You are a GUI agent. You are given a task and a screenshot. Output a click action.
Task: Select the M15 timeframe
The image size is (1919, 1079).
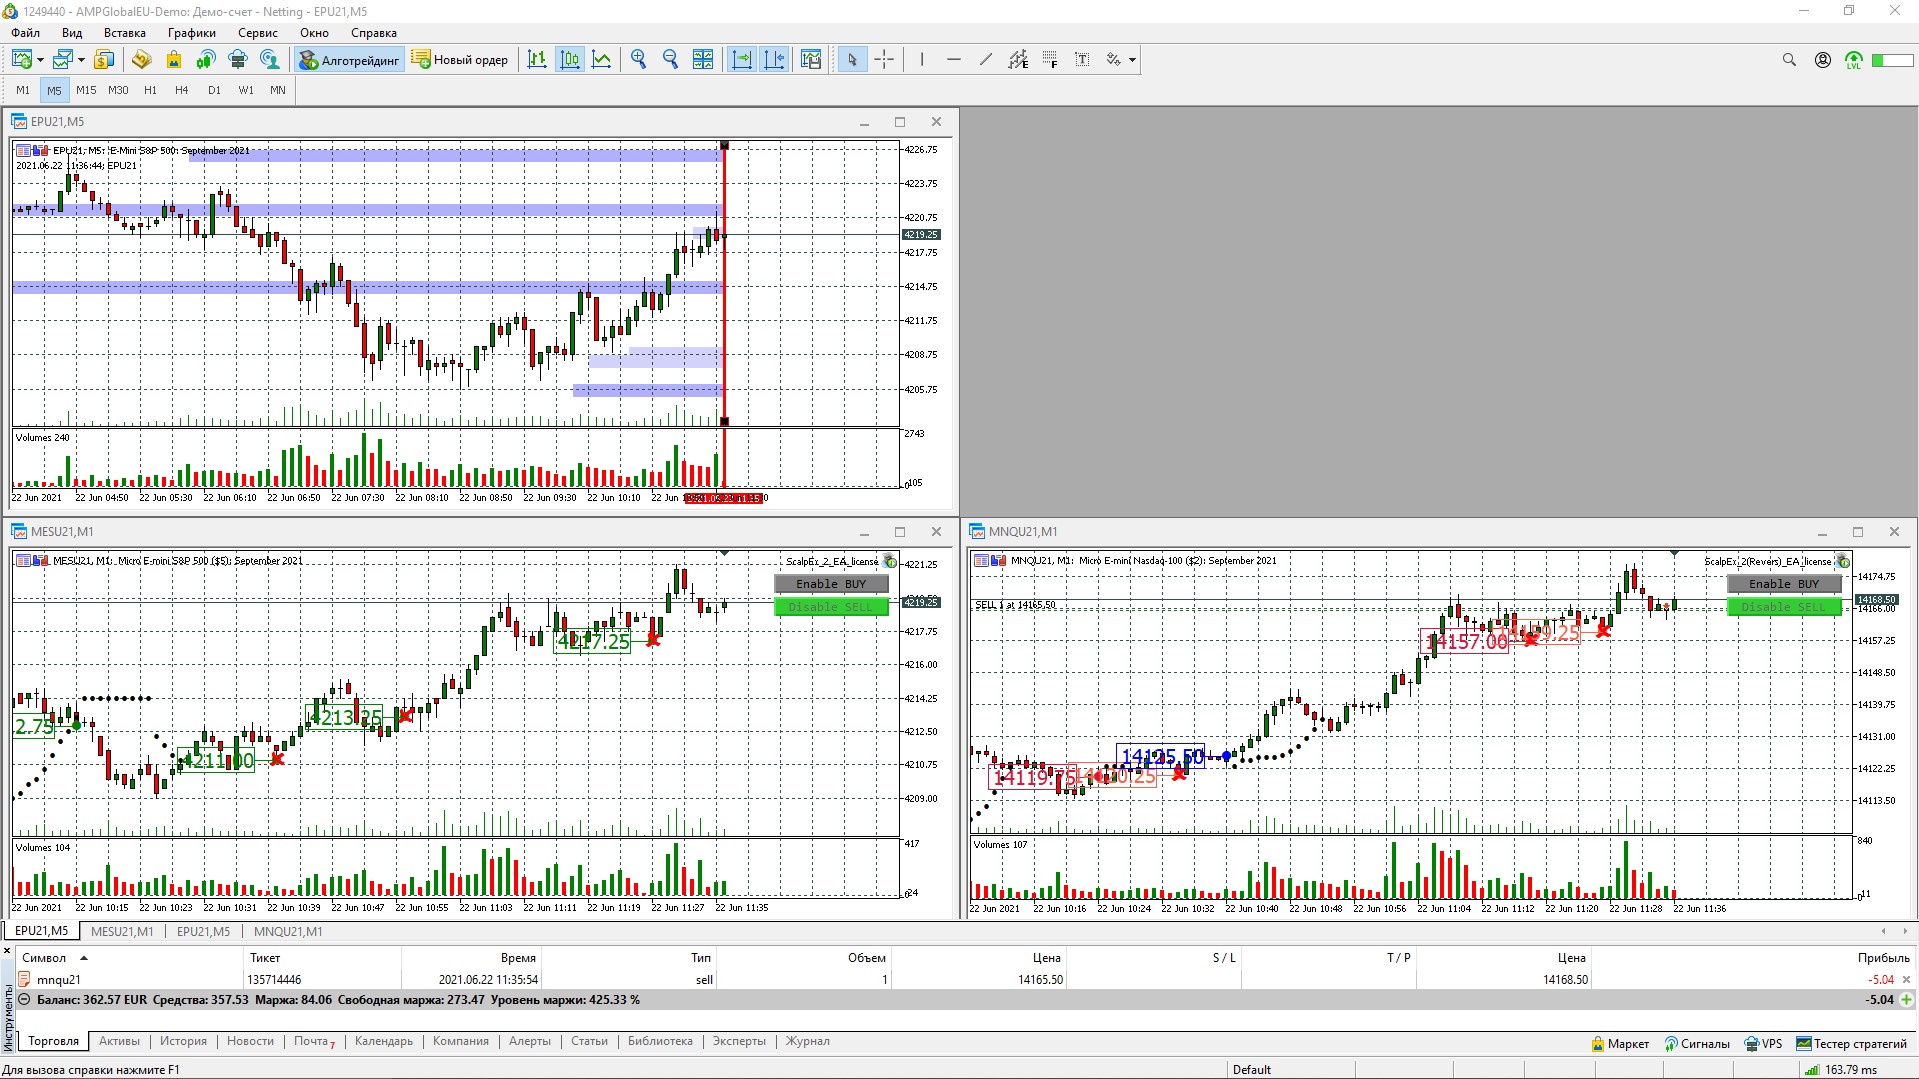click(x=86, y=90)
